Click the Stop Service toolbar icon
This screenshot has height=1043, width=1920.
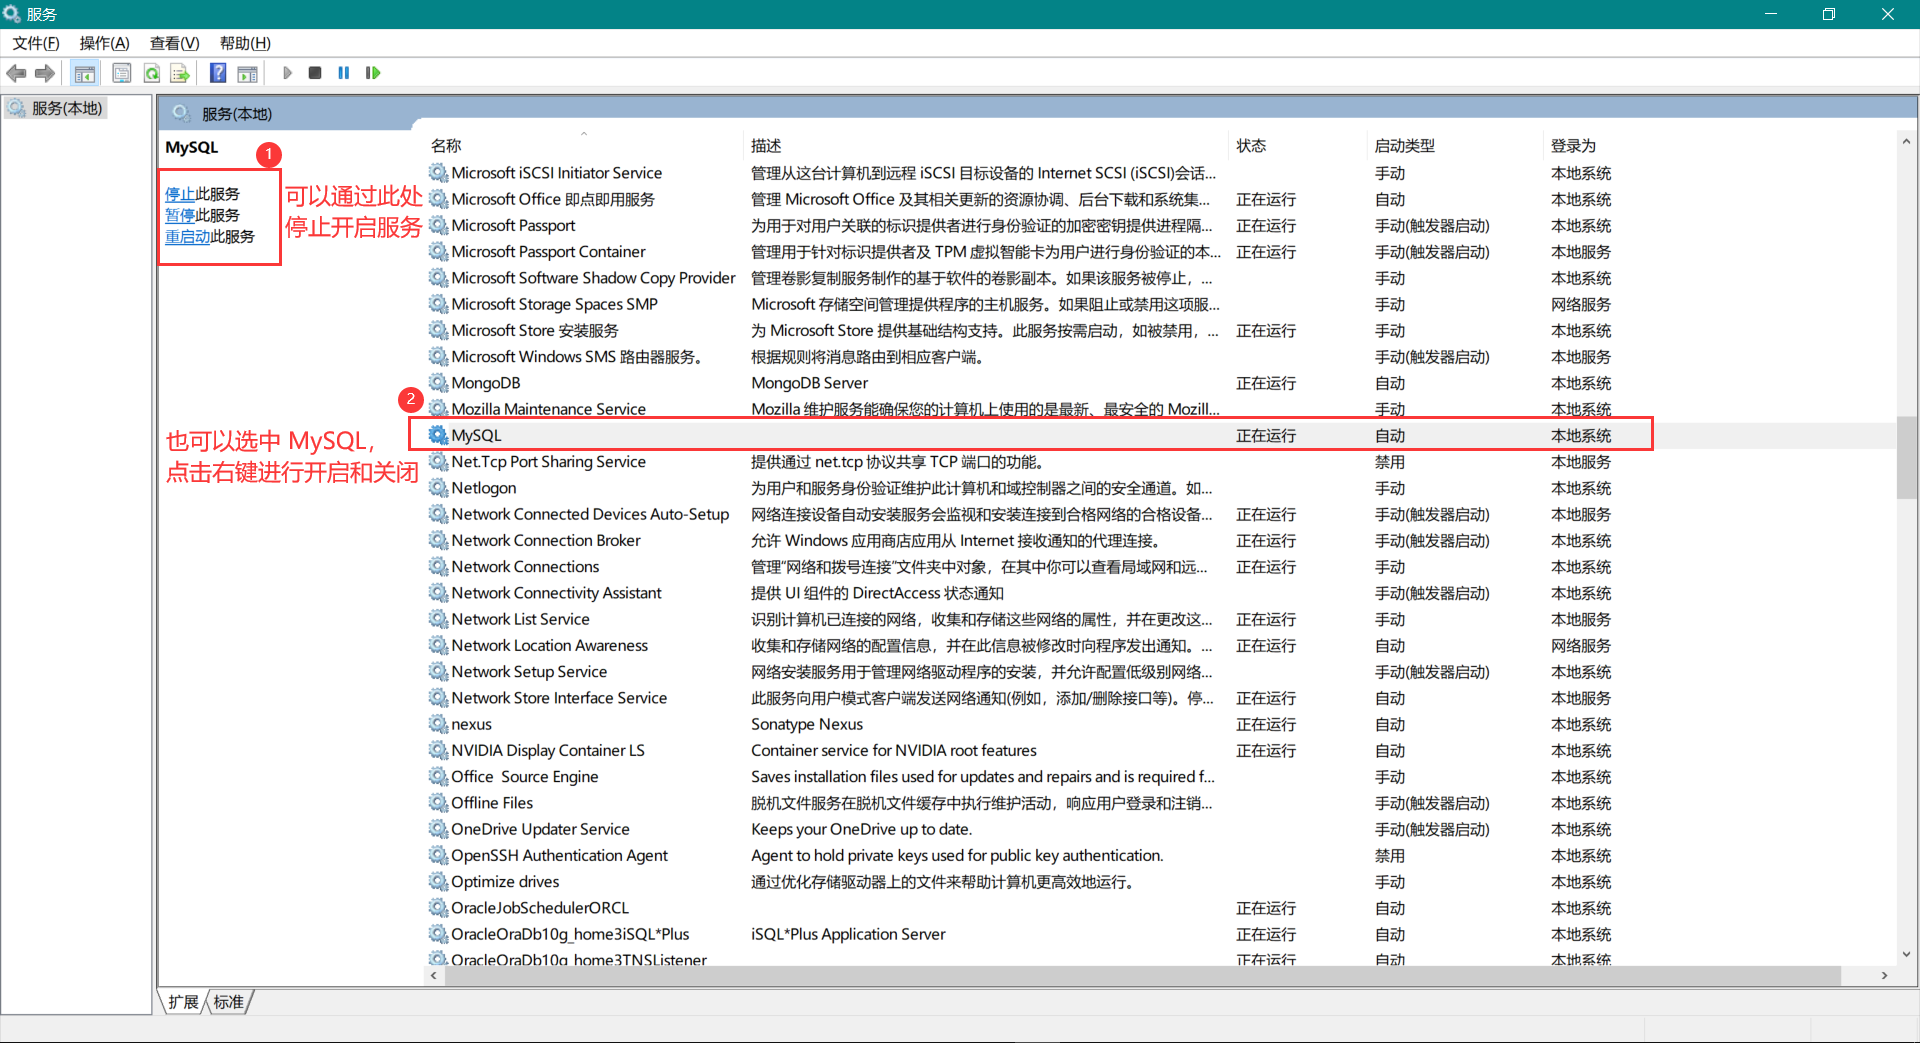point(315,73)
